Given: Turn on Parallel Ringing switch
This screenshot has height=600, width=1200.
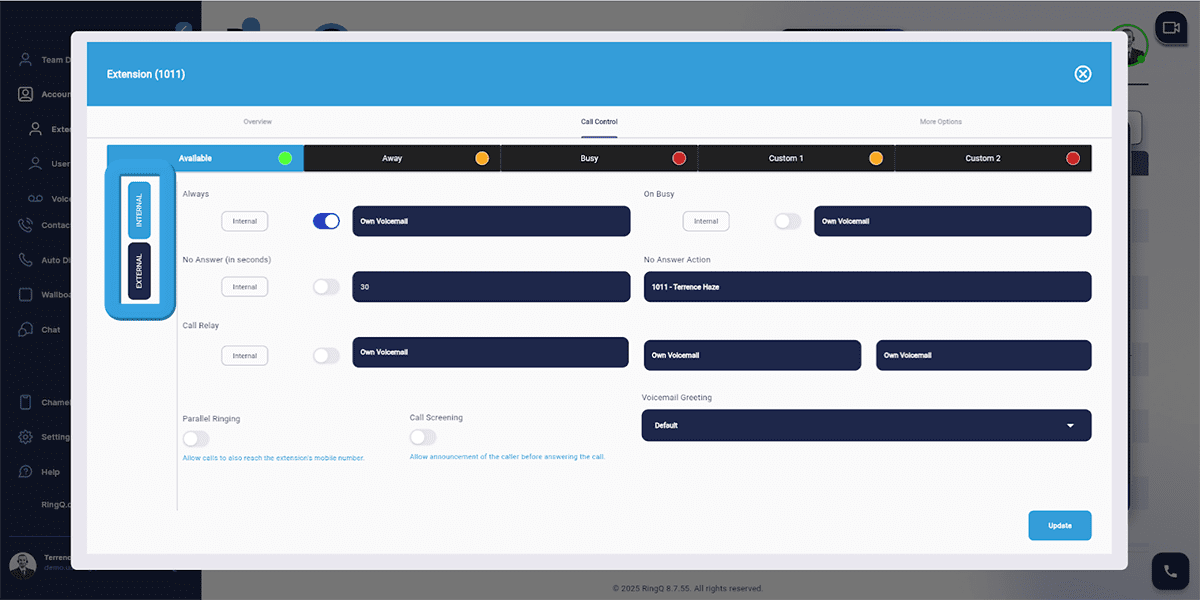Looking at the screenshot, I should tap(196, 438).
